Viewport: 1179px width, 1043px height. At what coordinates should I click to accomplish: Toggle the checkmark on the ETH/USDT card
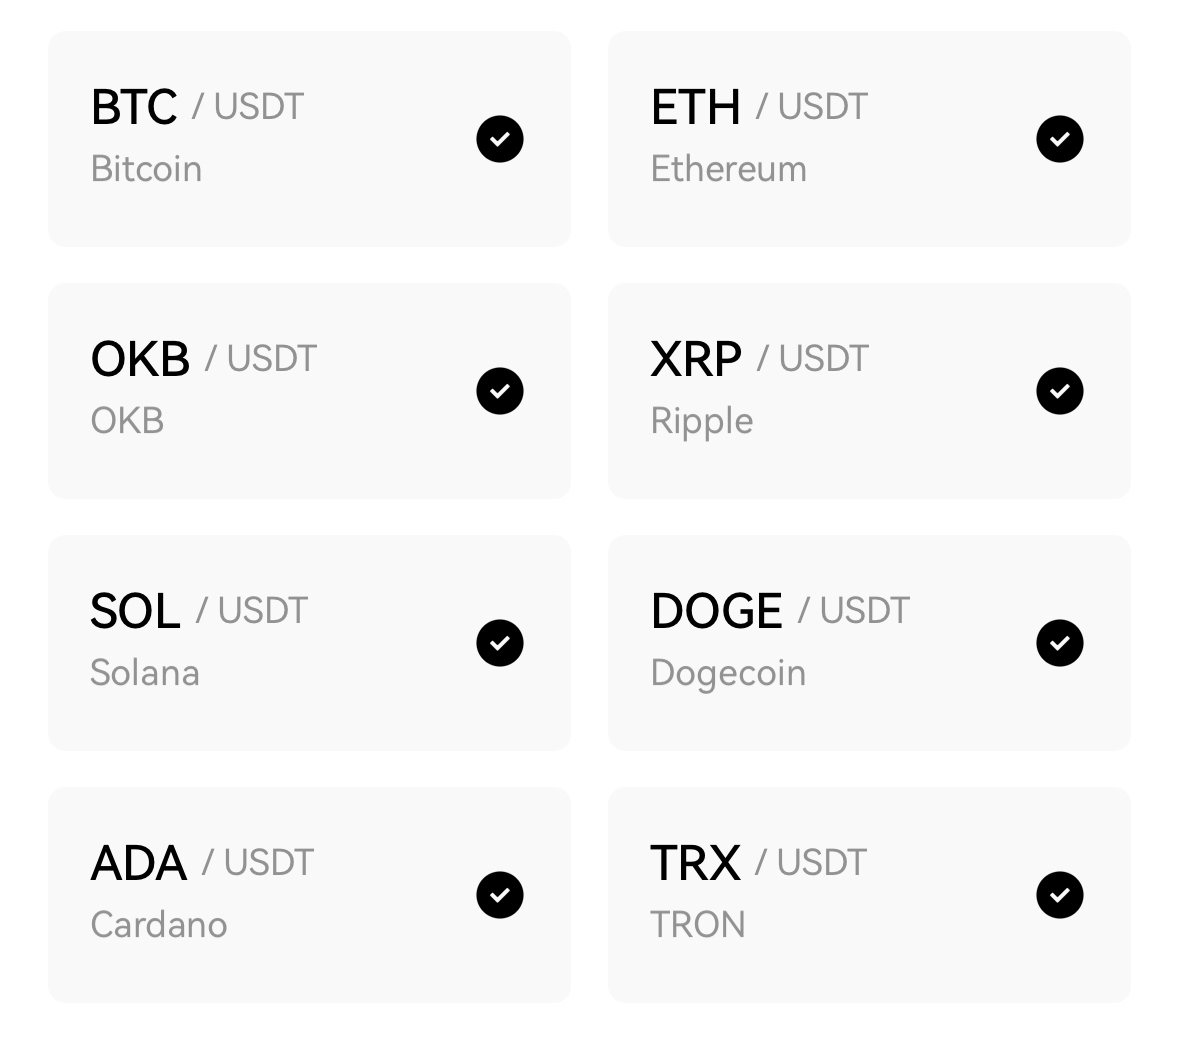coord(1060,139)
